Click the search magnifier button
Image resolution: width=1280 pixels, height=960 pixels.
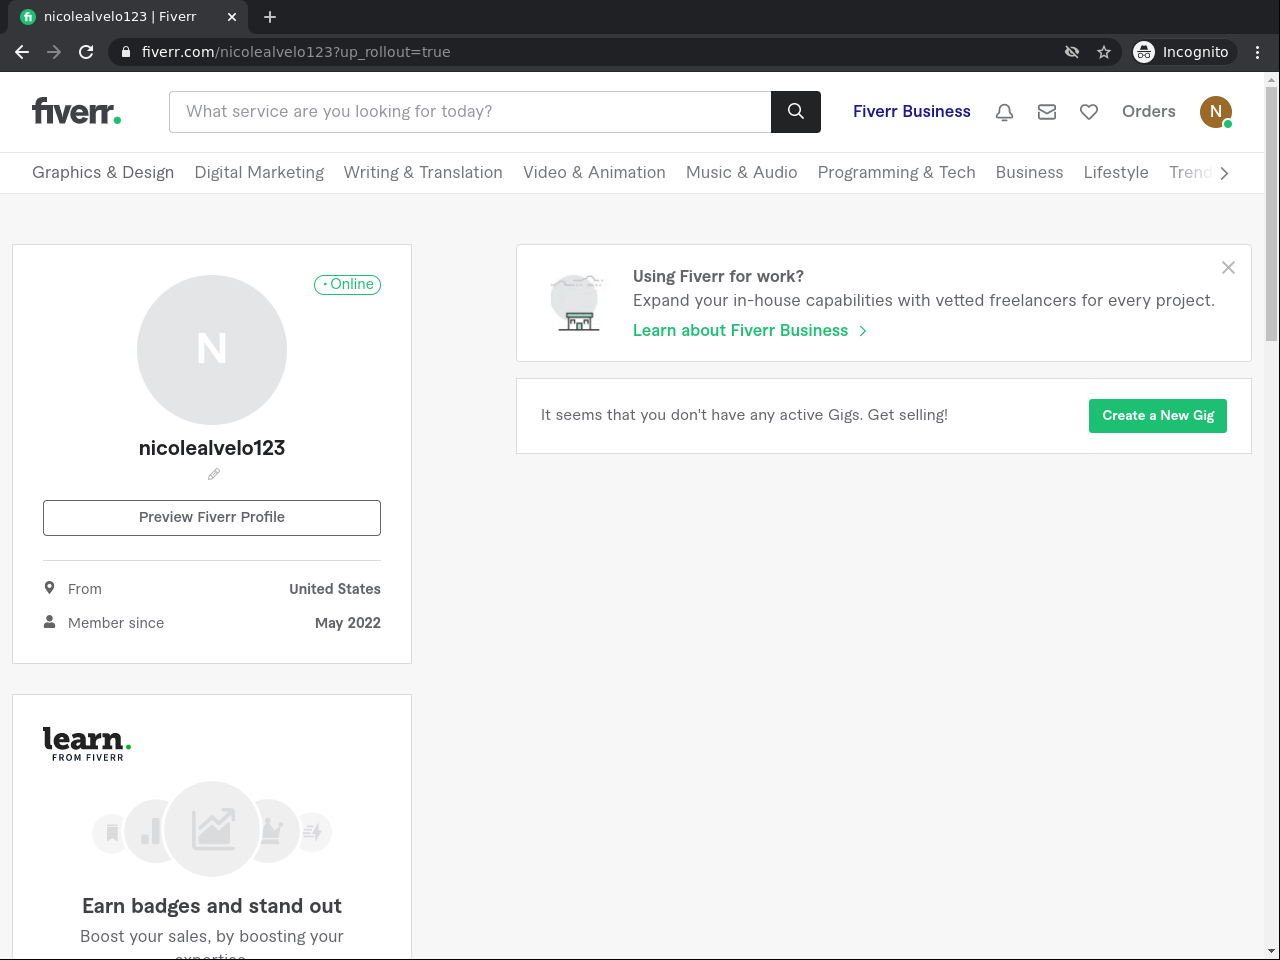click(x=796, y=112)
